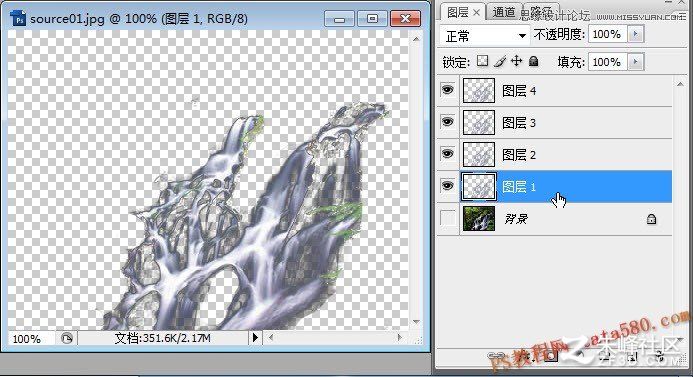Switch to the 通道 tab
This screenshot has height=377, width=693.
(504, 13)
